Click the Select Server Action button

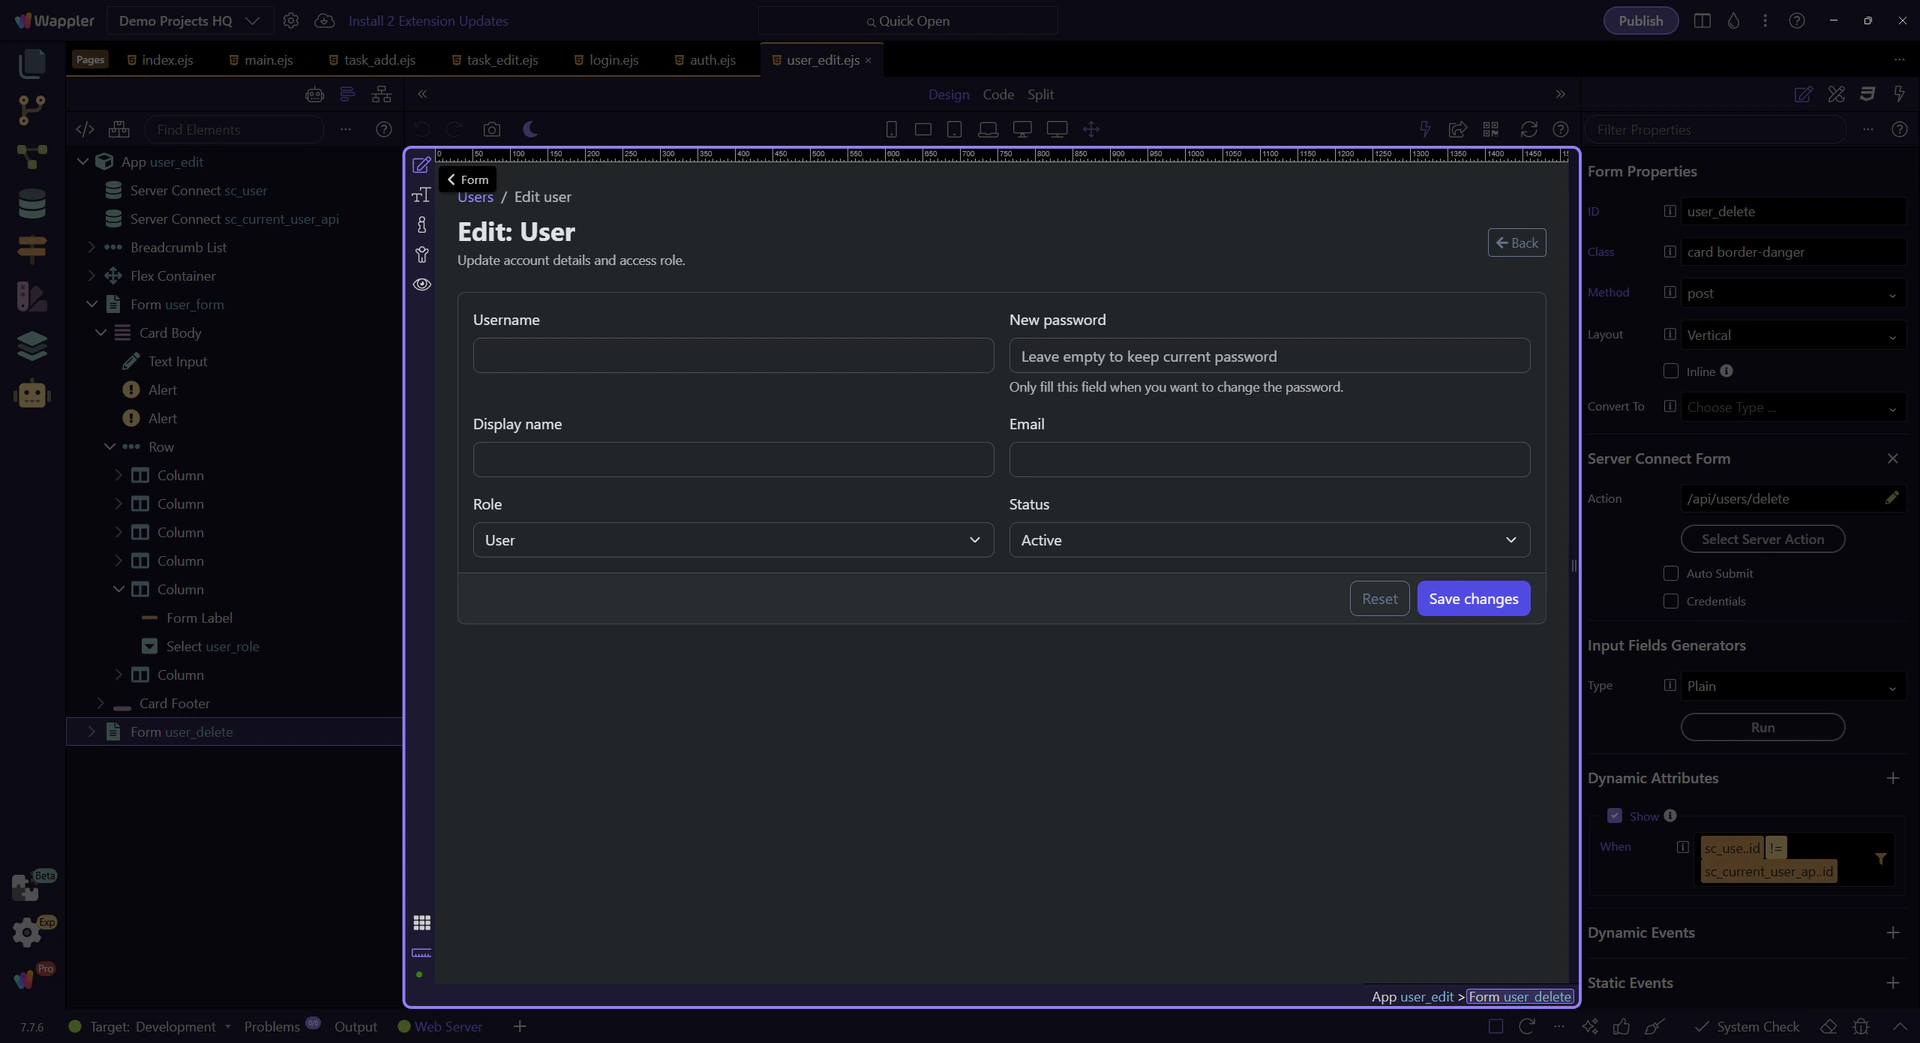(x=1761, y=539)
